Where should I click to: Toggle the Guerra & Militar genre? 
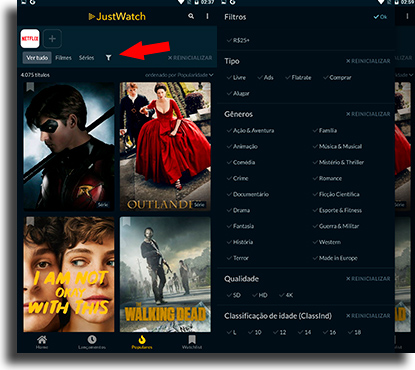(336, 226)
